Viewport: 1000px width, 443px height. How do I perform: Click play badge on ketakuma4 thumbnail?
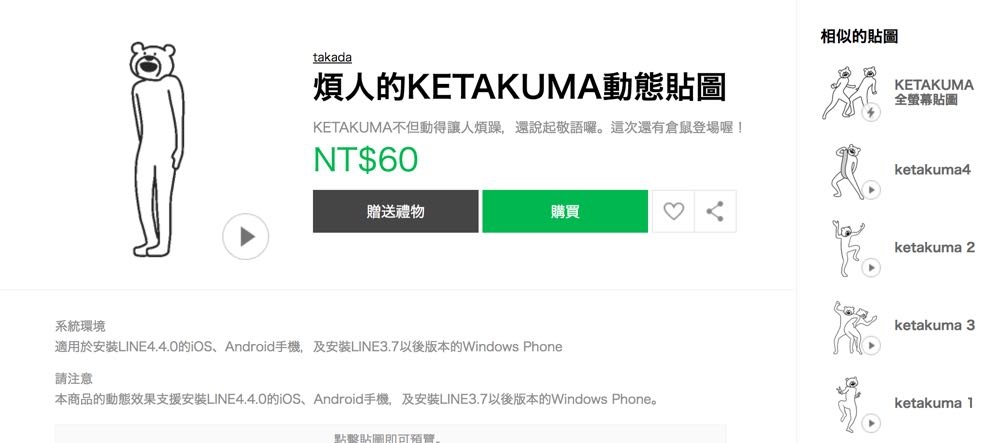point(871,190)
